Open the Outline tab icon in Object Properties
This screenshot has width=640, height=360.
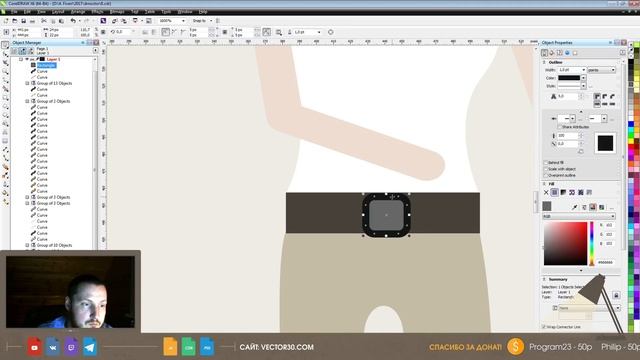[544, 53]
